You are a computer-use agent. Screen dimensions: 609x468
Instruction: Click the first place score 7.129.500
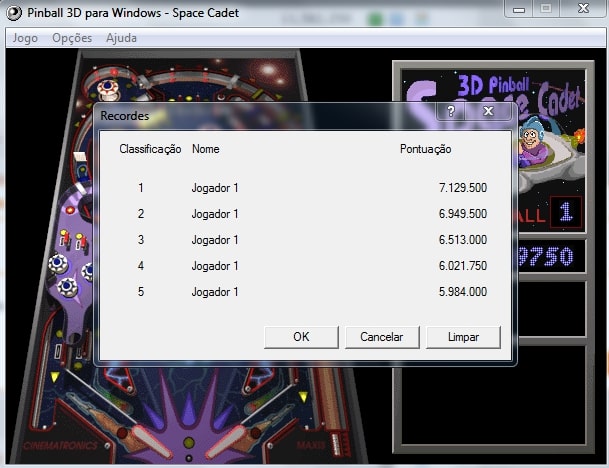click(x=463, y=188)
